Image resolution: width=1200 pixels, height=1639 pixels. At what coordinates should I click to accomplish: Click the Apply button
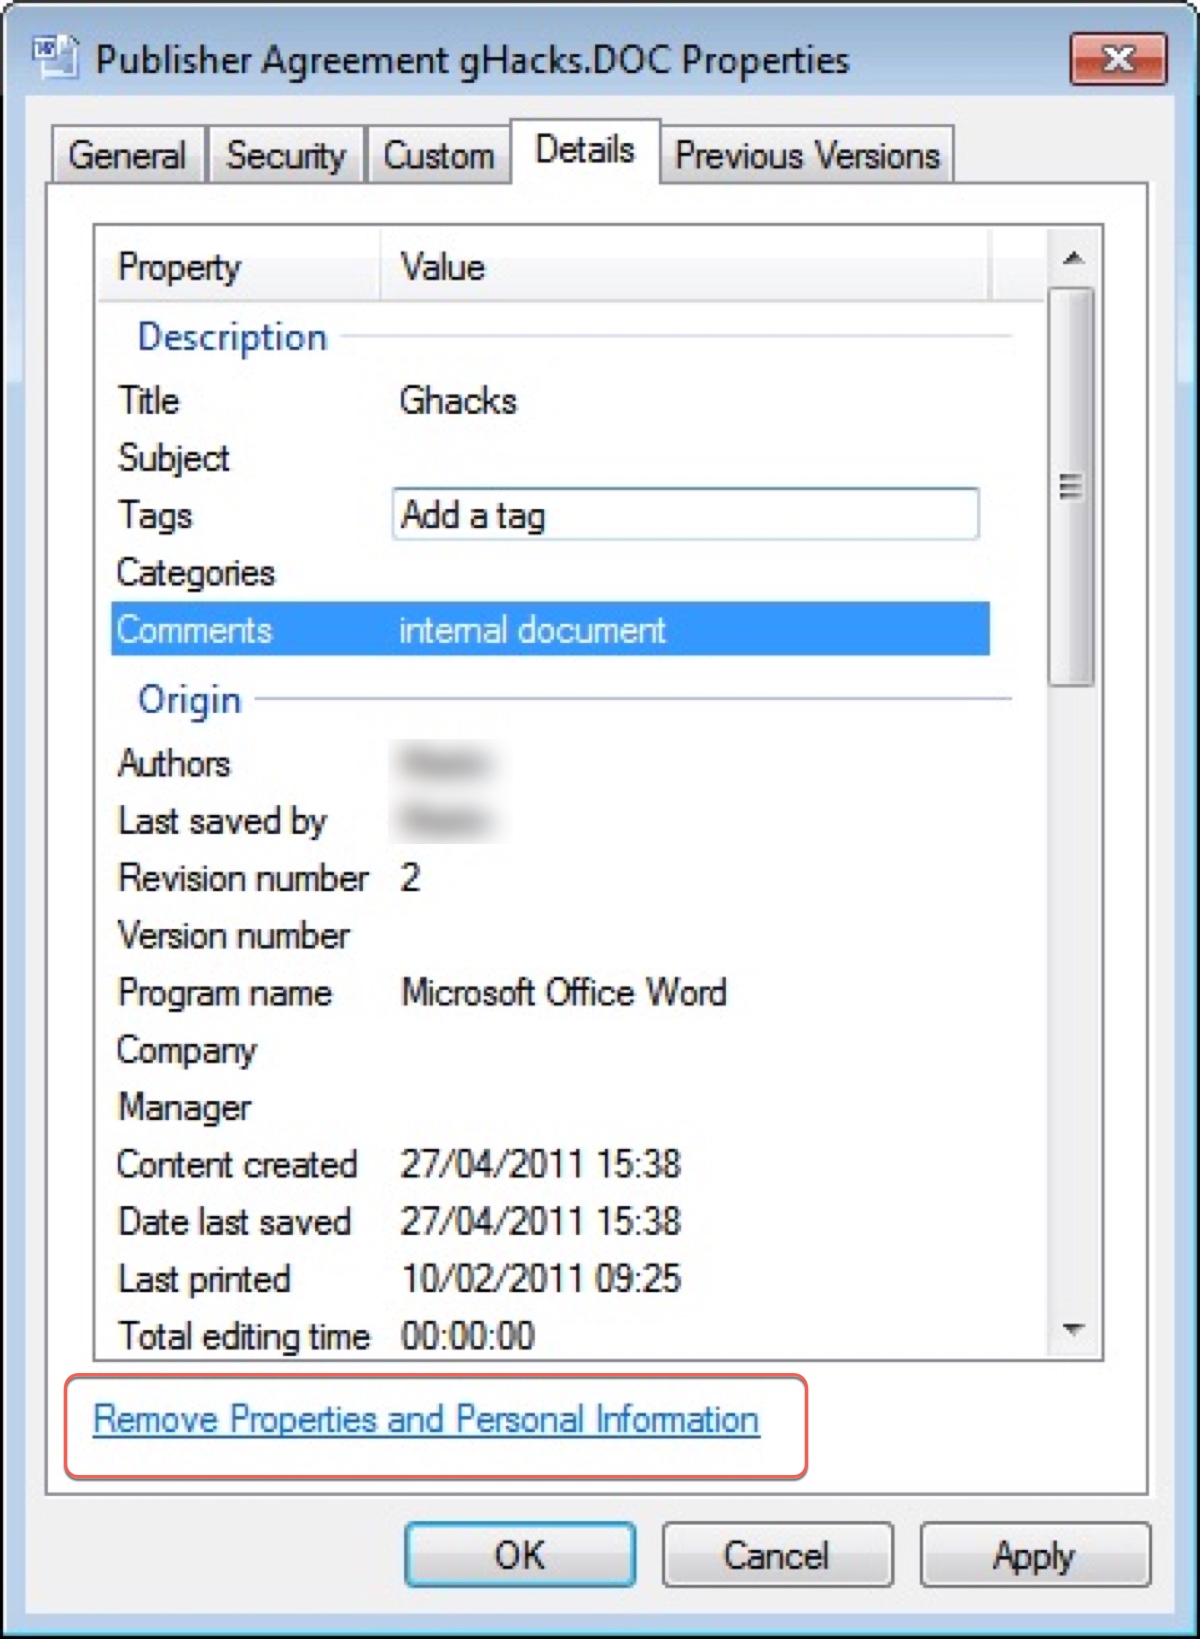coord(1034,1555)
